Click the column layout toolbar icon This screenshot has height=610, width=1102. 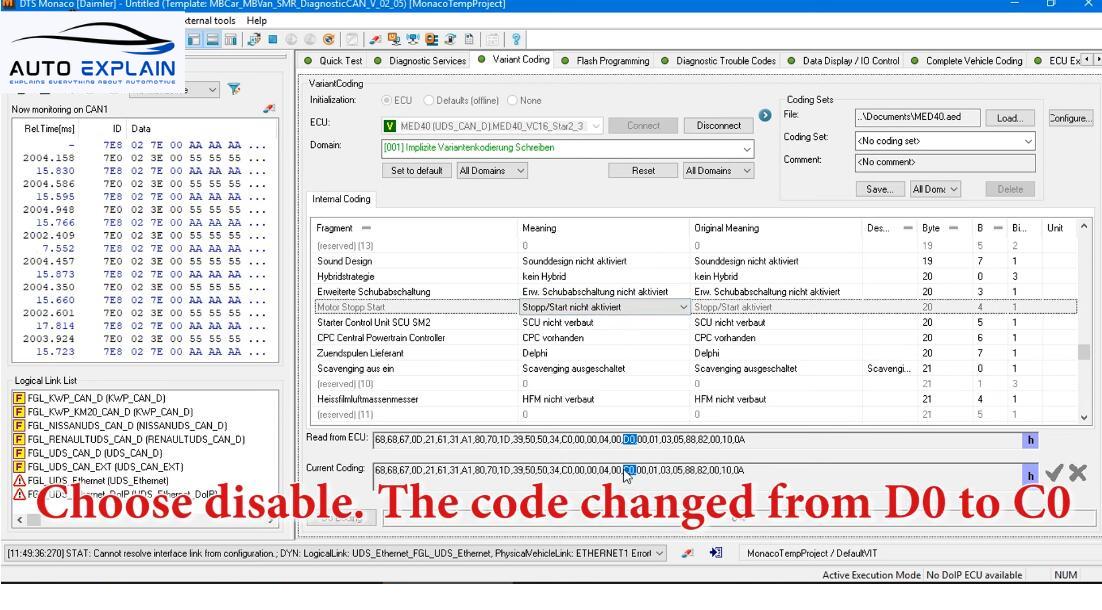[x=230, y=39]
